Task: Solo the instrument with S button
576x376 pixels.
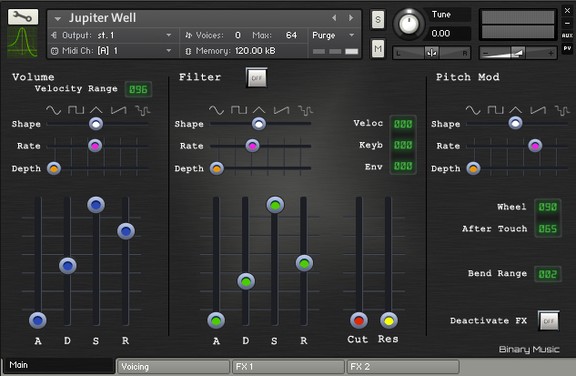Action: tap(378, 19)
